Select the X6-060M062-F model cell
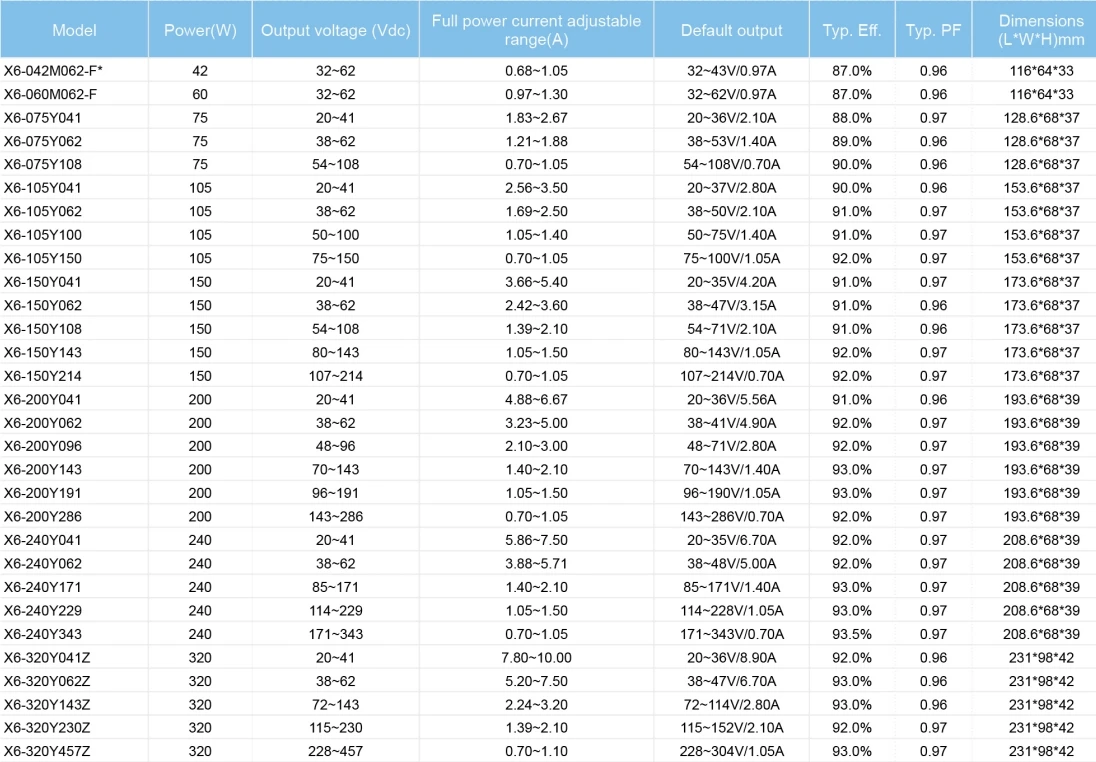The height and width of the screenshot is (762, 1096). (x=50, y=94)
